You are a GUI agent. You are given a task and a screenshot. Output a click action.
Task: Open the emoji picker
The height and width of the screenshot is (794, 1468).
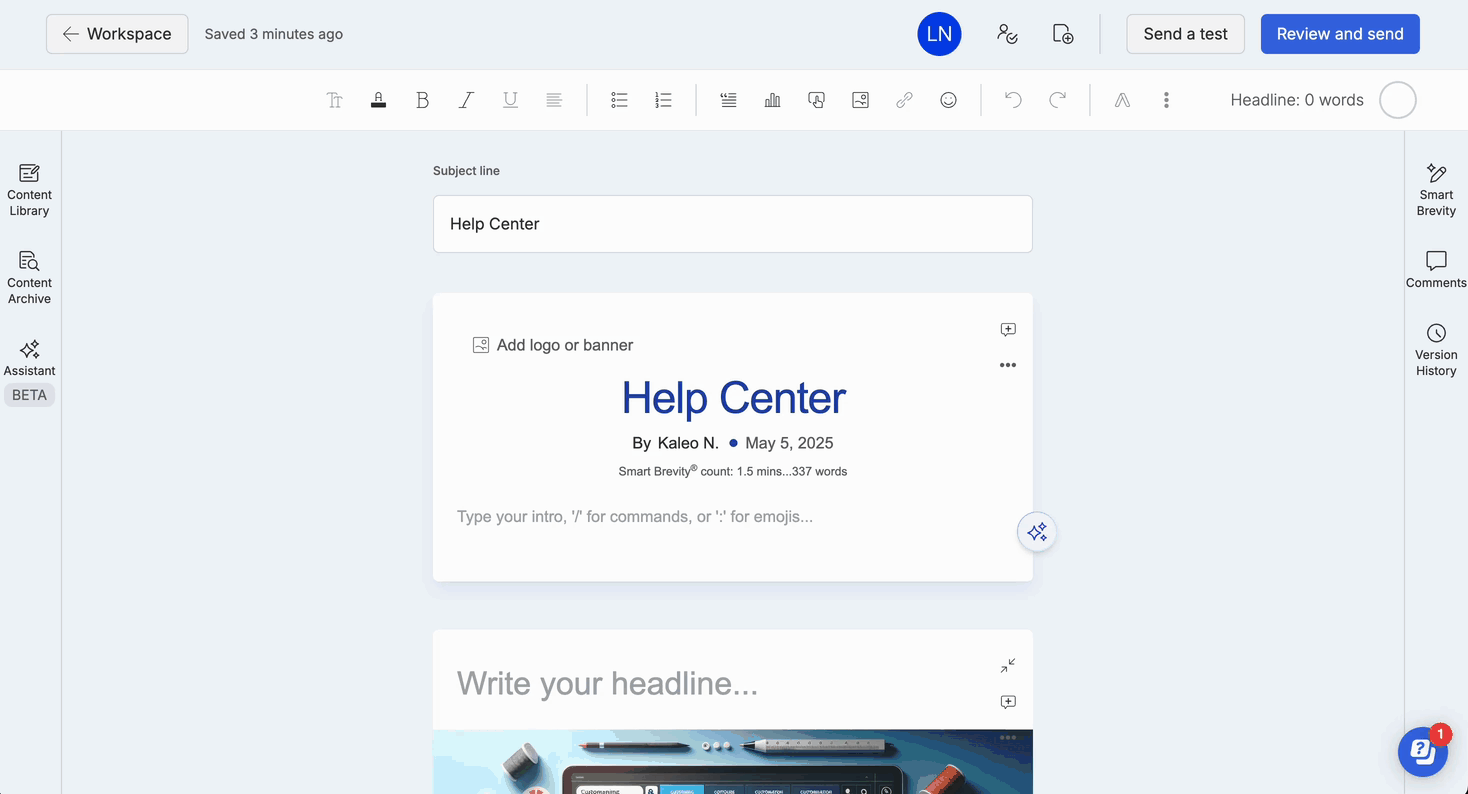coord(948,100)
